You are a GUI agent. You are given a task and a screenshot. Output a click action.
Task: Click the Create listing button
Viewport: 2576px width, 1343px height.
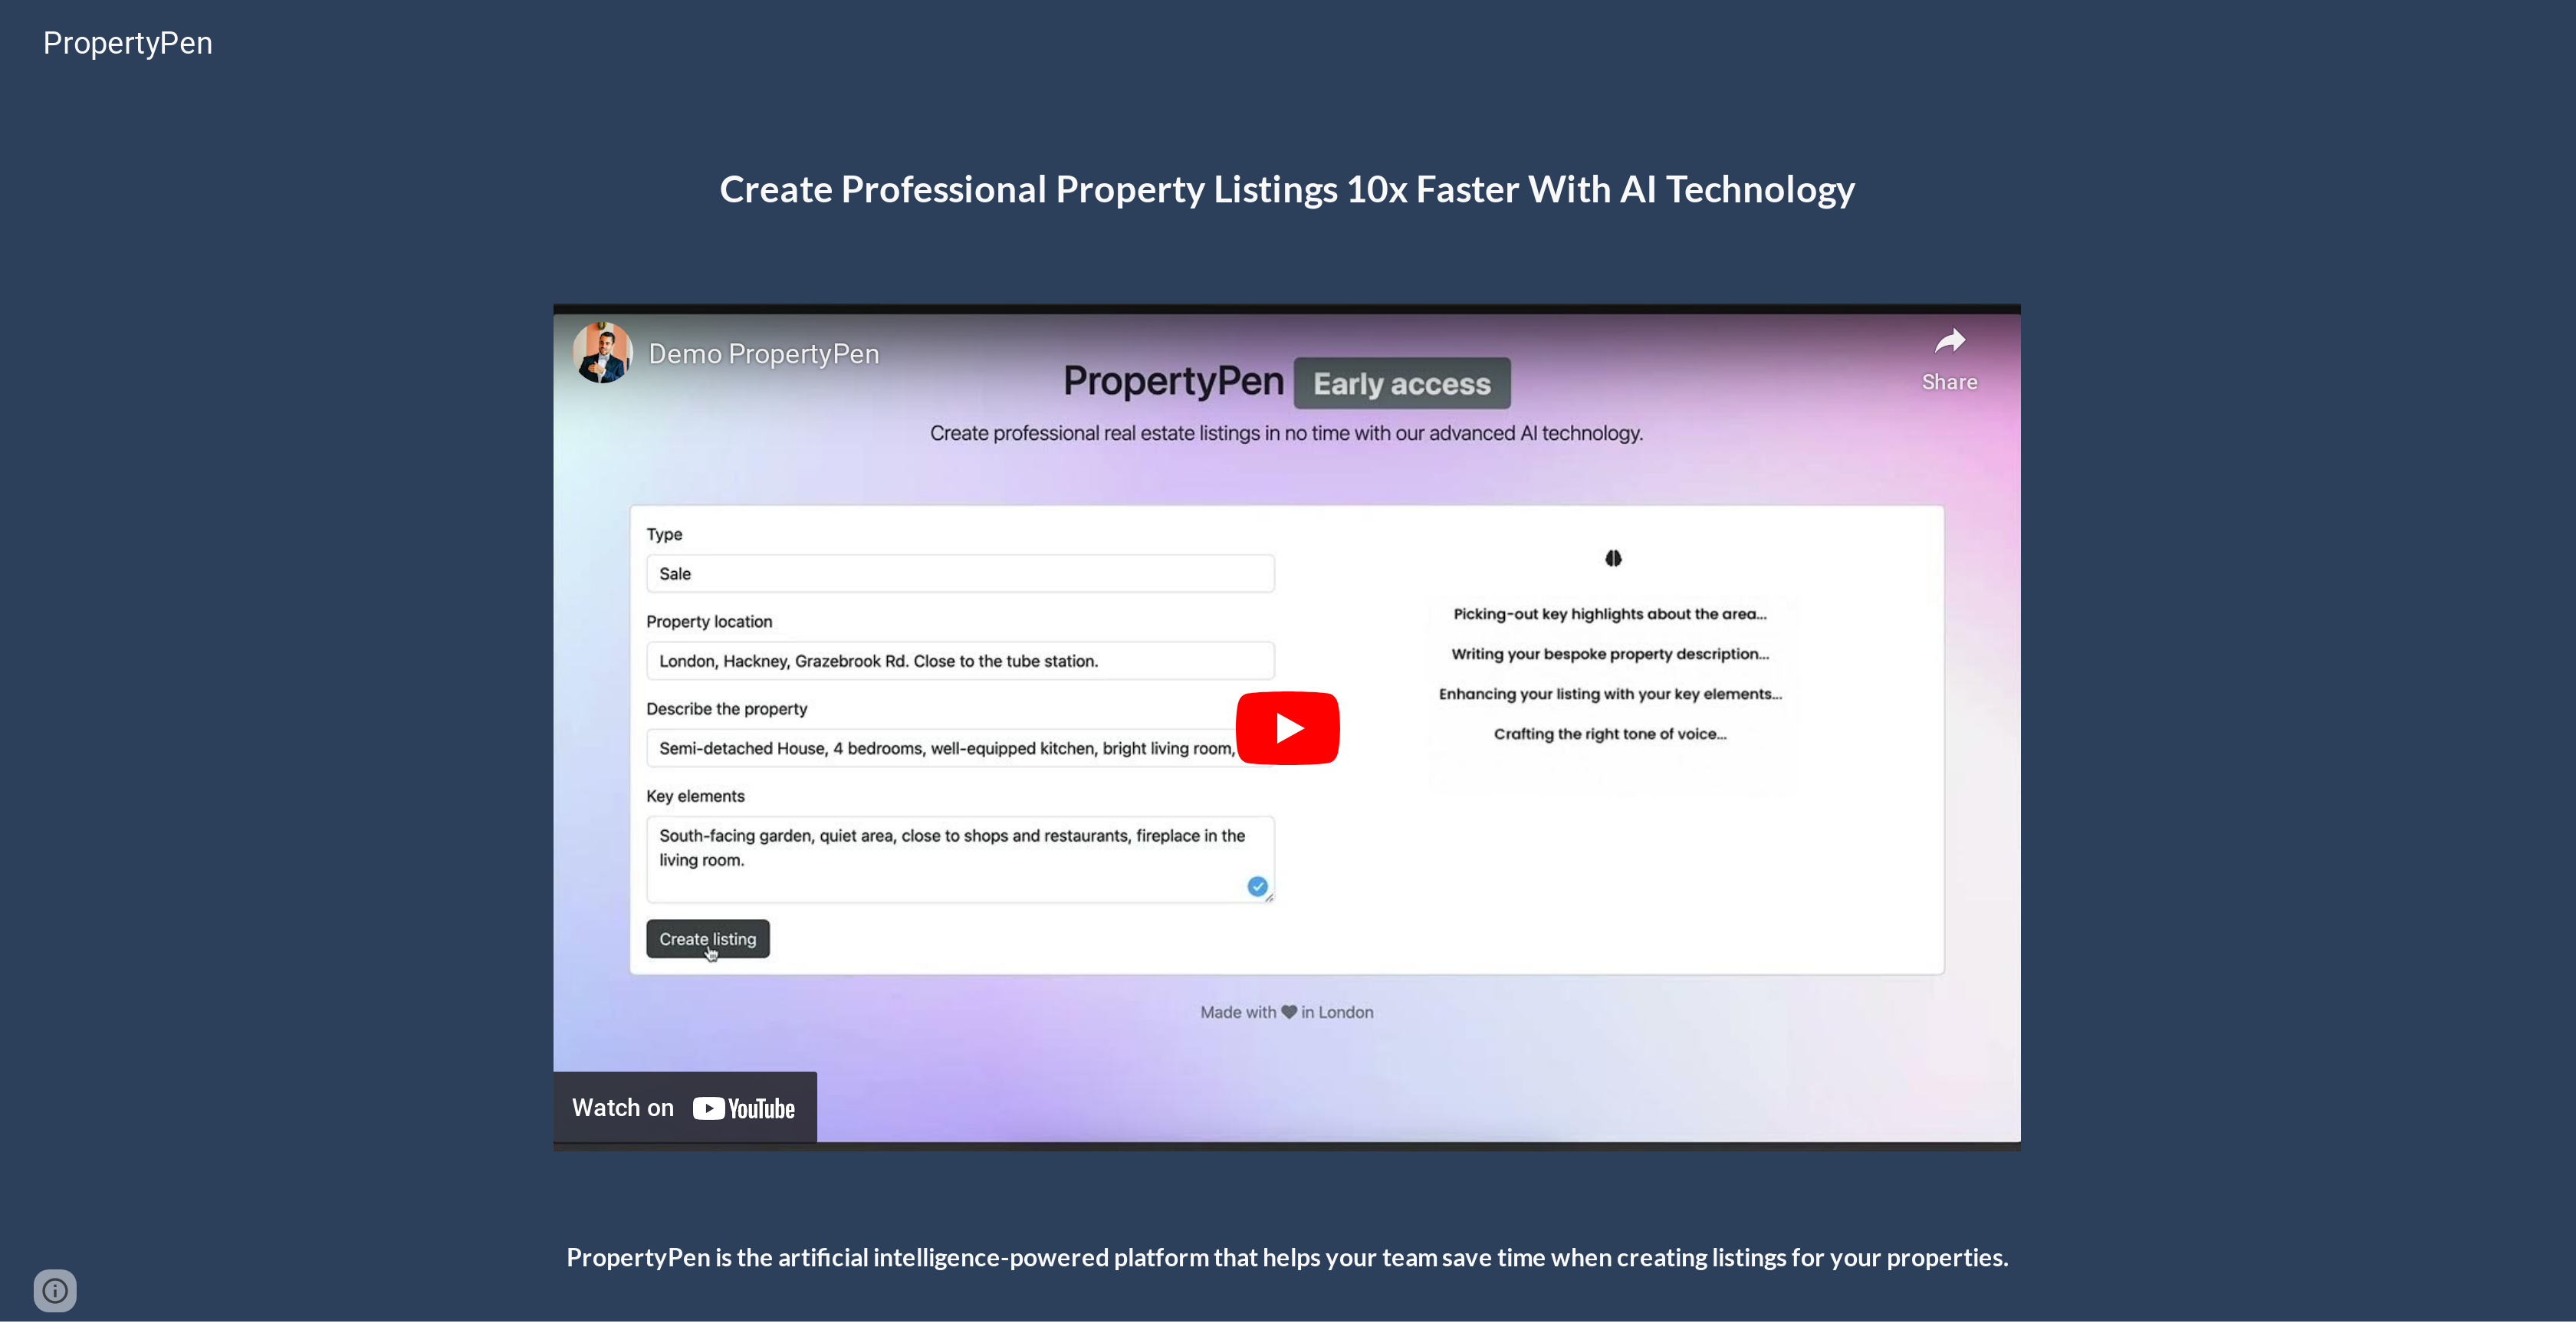tap(707, 939)
